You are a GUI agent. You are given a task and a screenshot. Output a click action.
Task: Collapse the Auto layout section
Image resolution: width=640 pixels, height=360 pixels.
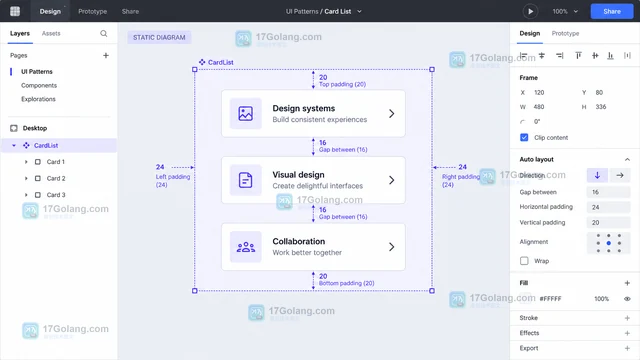click(x=627, y=160)
